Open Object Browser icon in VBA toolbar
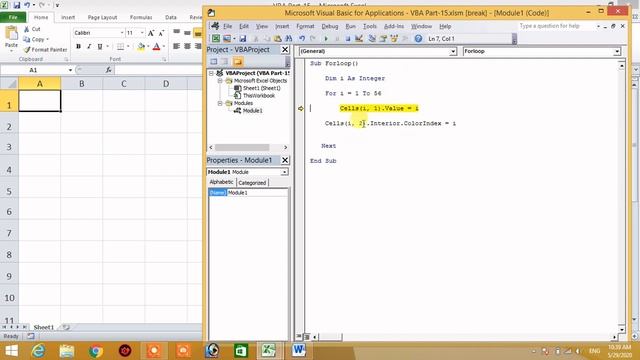Image resolution: width=640 pixels, height=360 pixels. [x=394, y=38]
